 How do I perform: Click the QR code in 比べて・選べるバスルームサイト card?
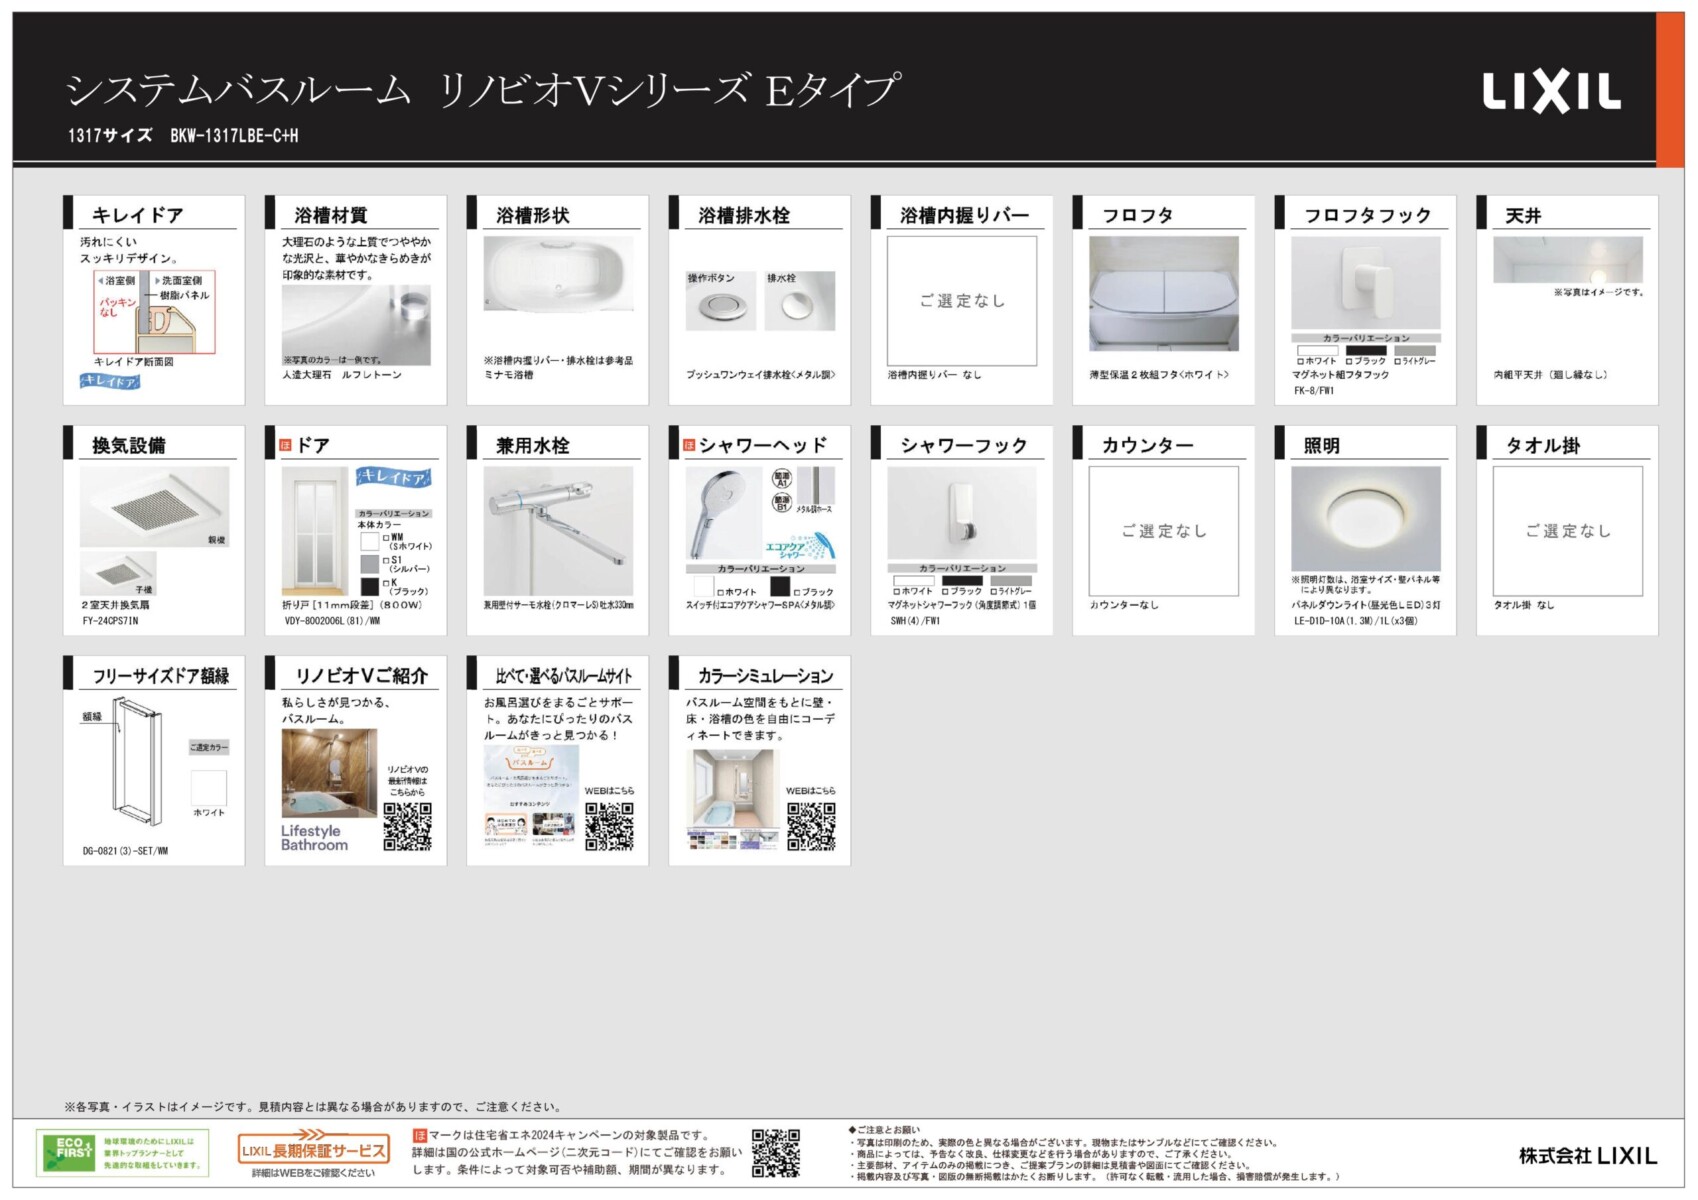(609, 826)
